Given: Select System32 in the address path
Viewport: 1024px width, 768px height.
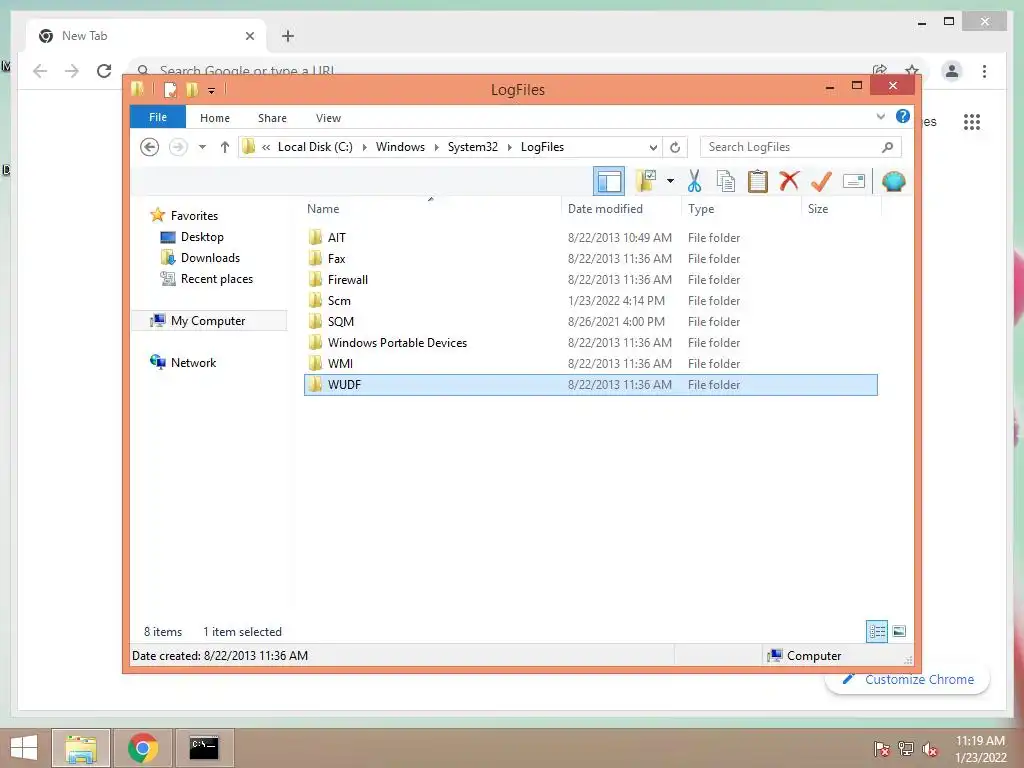Looking at the screenshot, I should point(473,147).
